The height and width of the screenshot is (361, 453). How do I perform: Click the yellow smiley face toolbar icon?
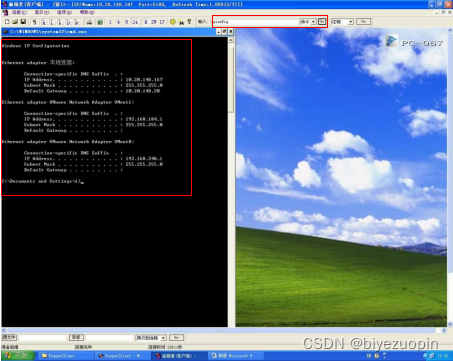coord(173,22)
